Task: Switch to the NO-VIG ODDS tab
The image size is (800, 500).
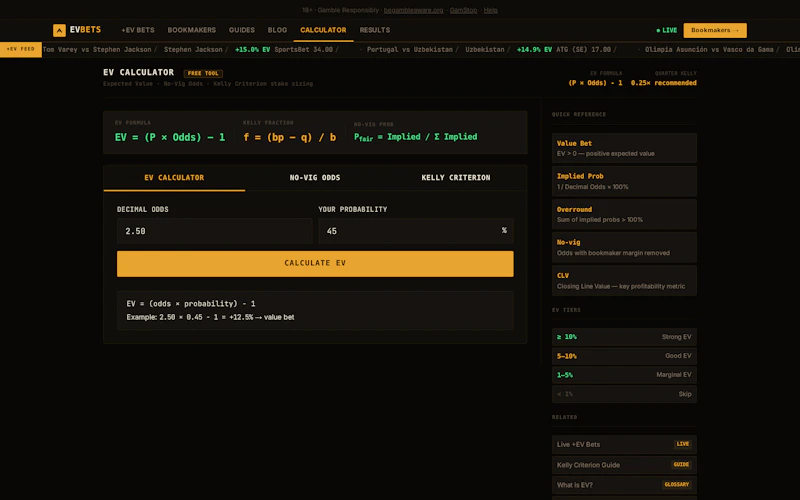Action: [315, 178]
